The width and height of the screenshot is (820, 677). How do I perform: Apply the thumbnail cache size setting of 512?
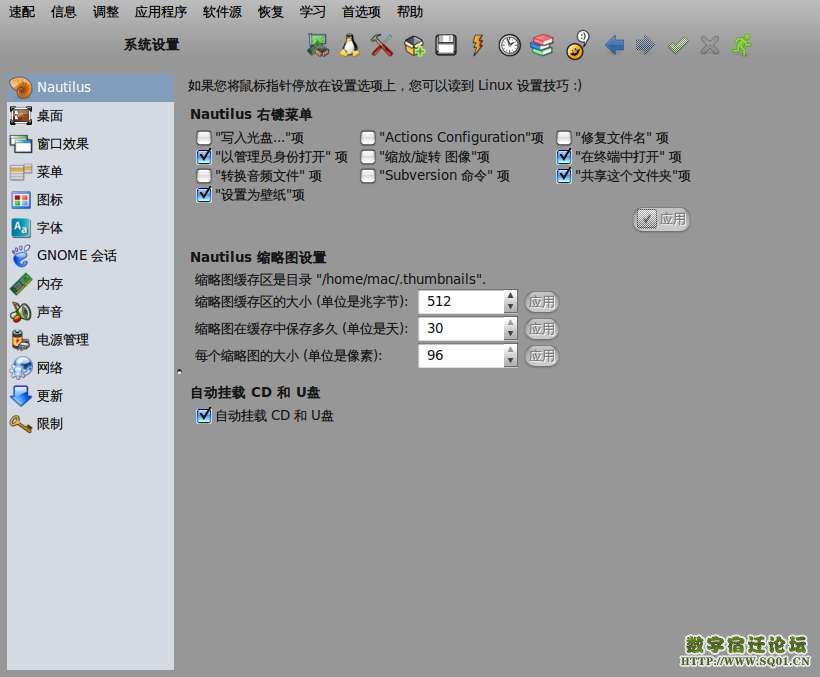point(542,302)
